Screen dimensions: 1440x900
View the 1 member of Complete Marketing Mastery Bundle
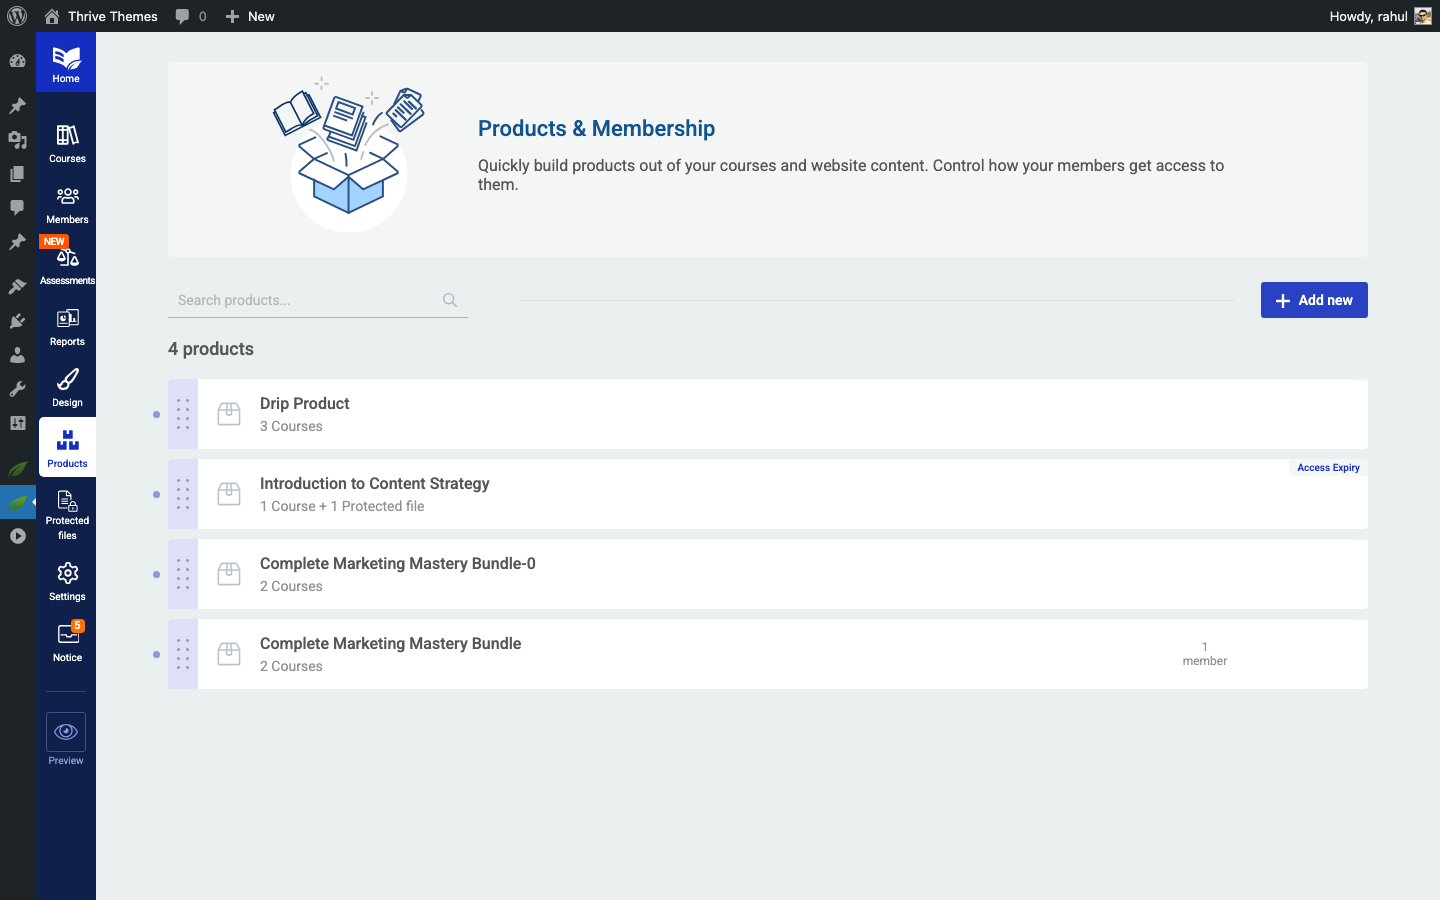coord(1204,654)
